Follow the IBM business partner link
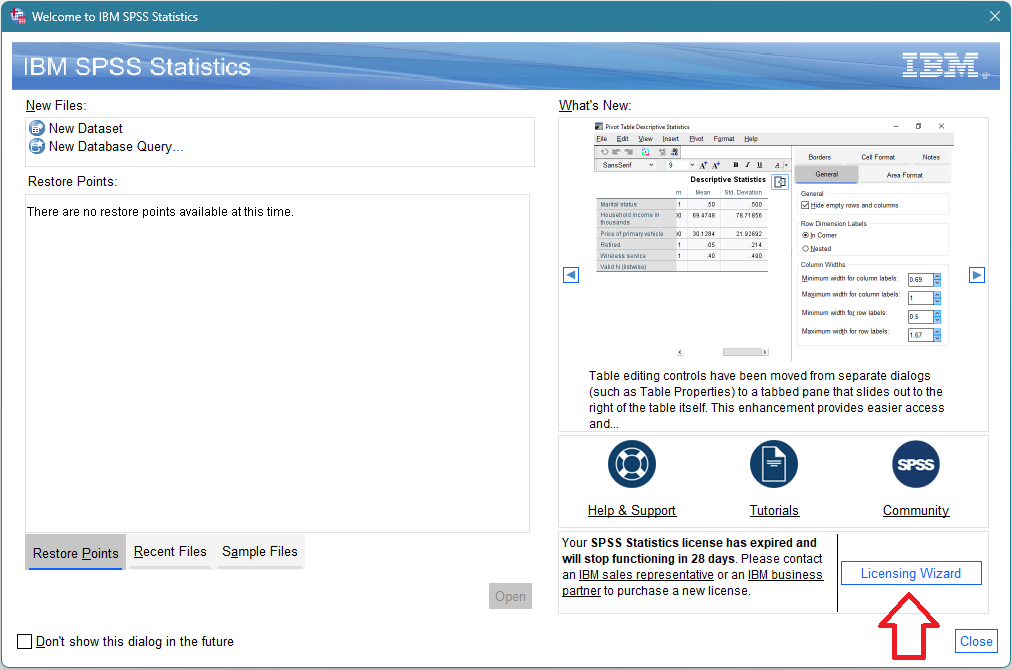This screenshot has width=1012, height=670. coord(693,583)
